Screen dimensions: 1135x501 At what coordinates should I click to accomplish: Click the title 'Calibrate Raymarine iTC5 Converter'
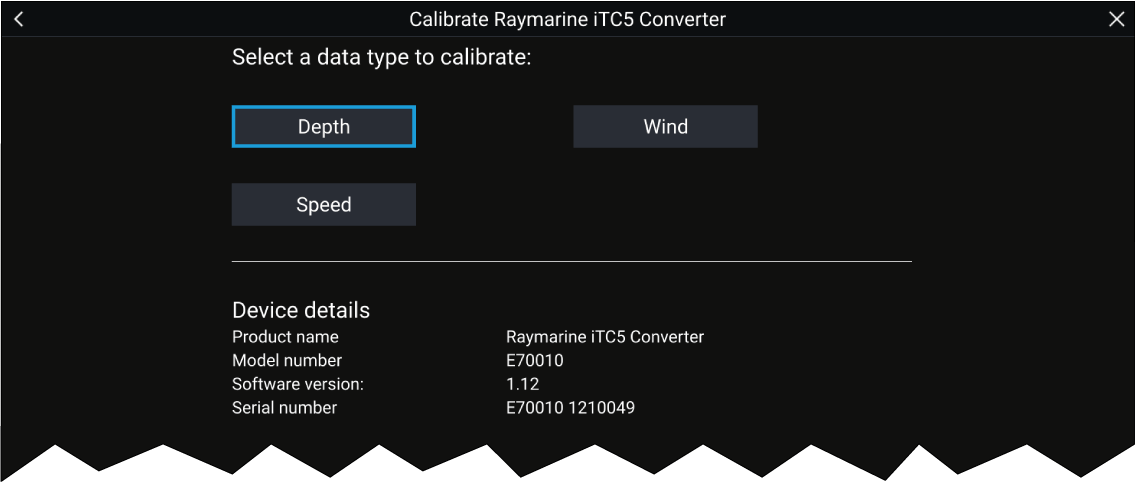(568, 20)
